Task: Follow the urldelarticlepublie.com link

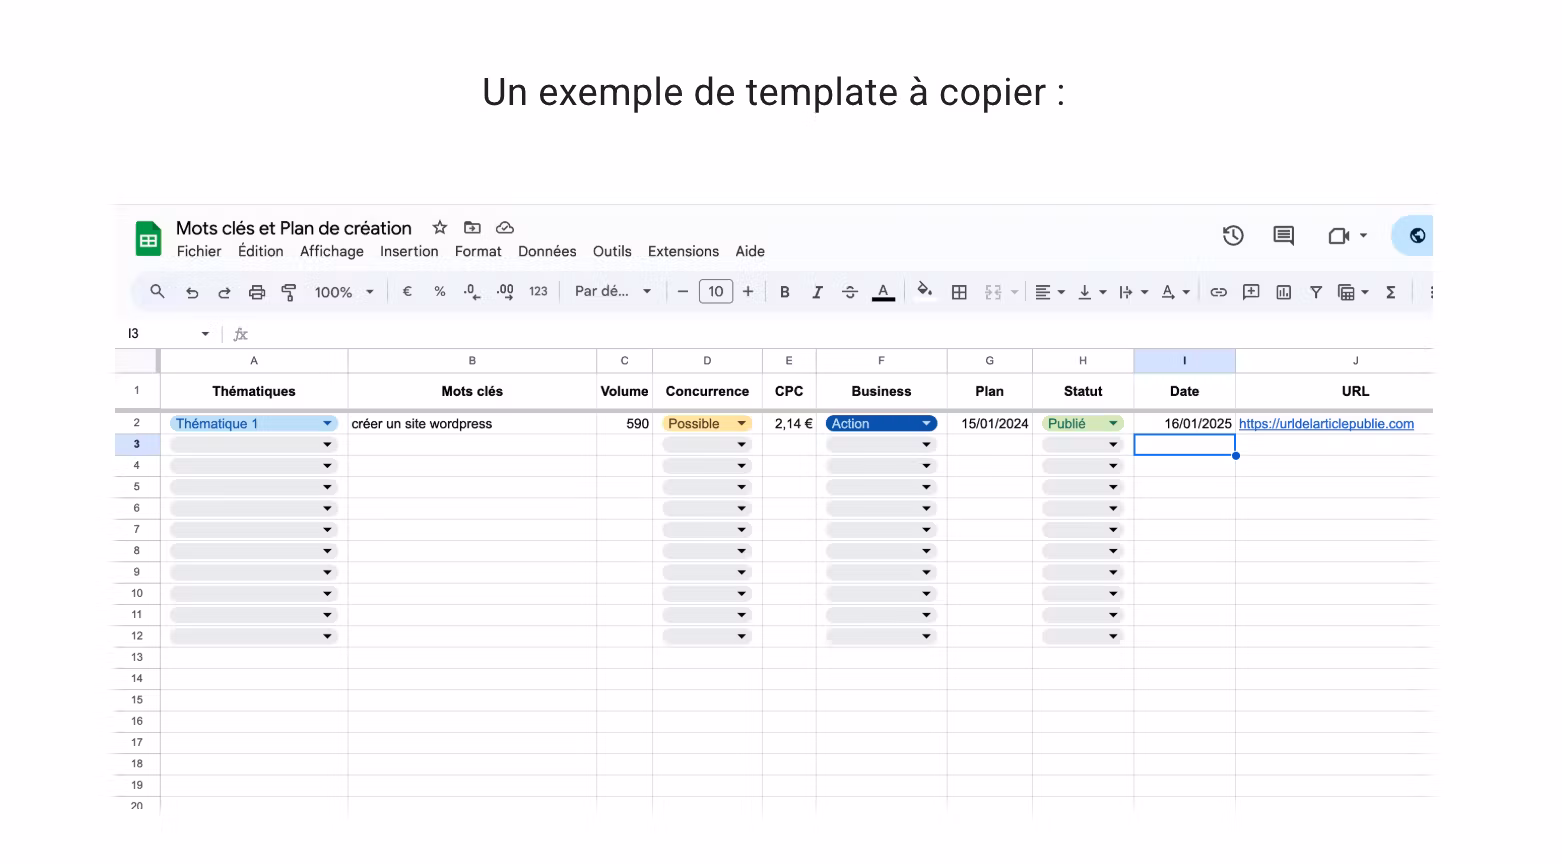Action: [1326, 424]
